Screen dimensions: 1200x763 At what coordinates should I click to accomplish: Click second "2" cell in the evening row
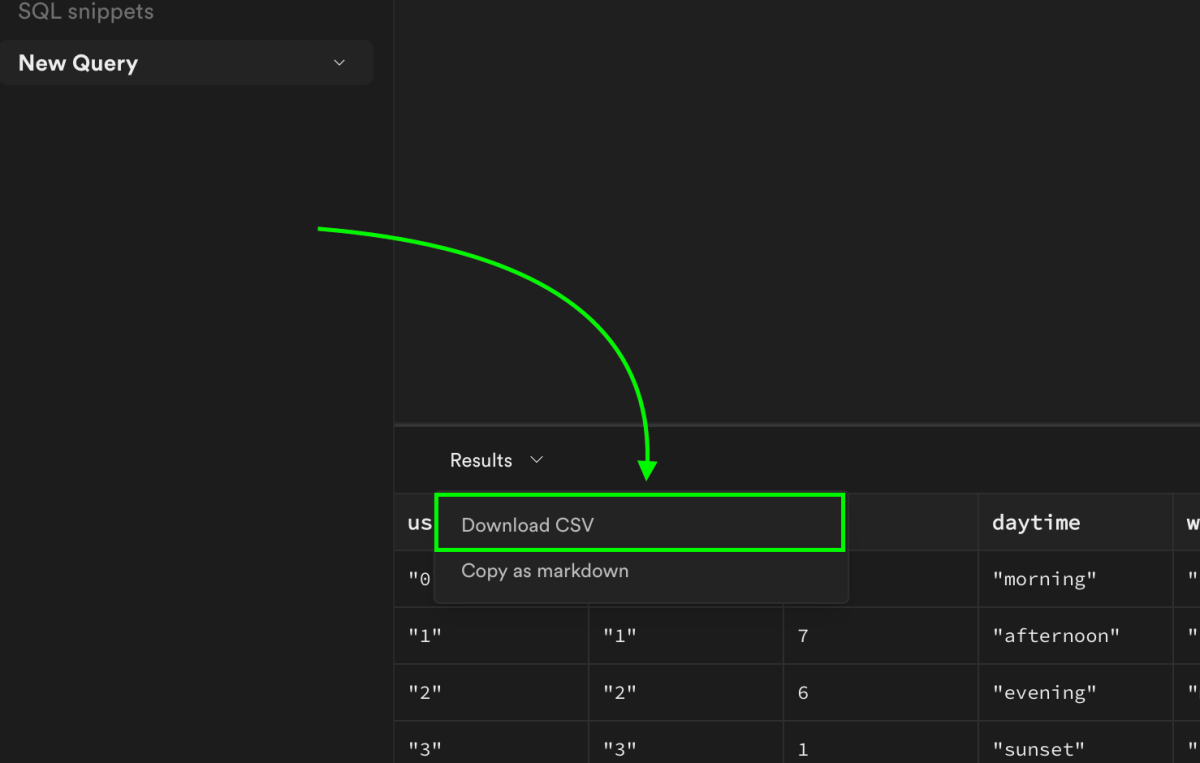tap(686, 693)
